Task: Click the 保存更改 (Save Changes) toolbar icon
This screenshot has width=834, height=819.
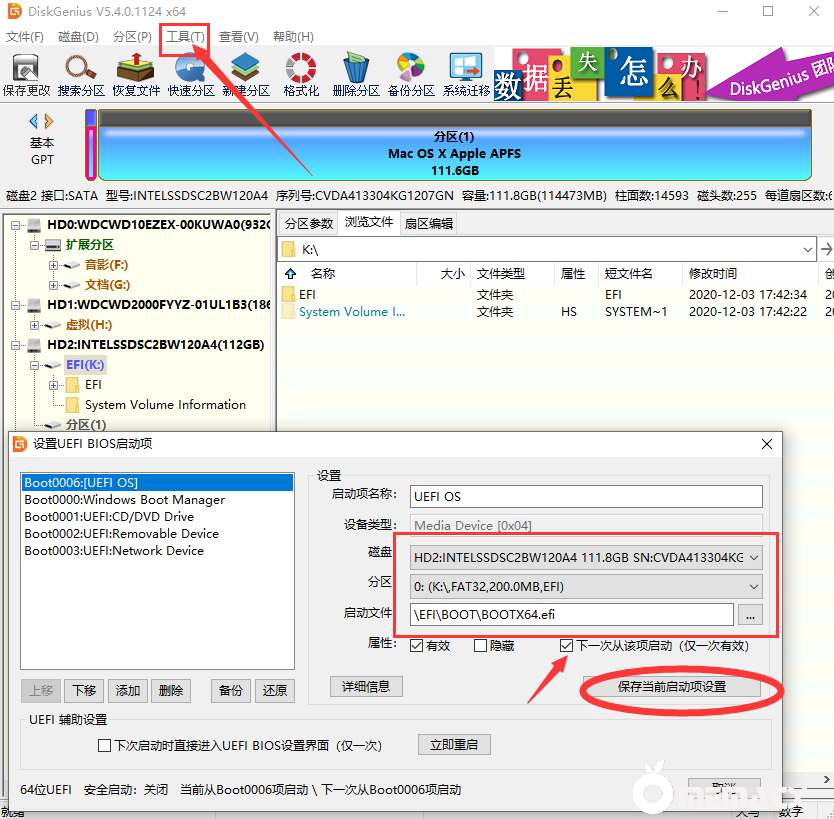Action: 24,73
